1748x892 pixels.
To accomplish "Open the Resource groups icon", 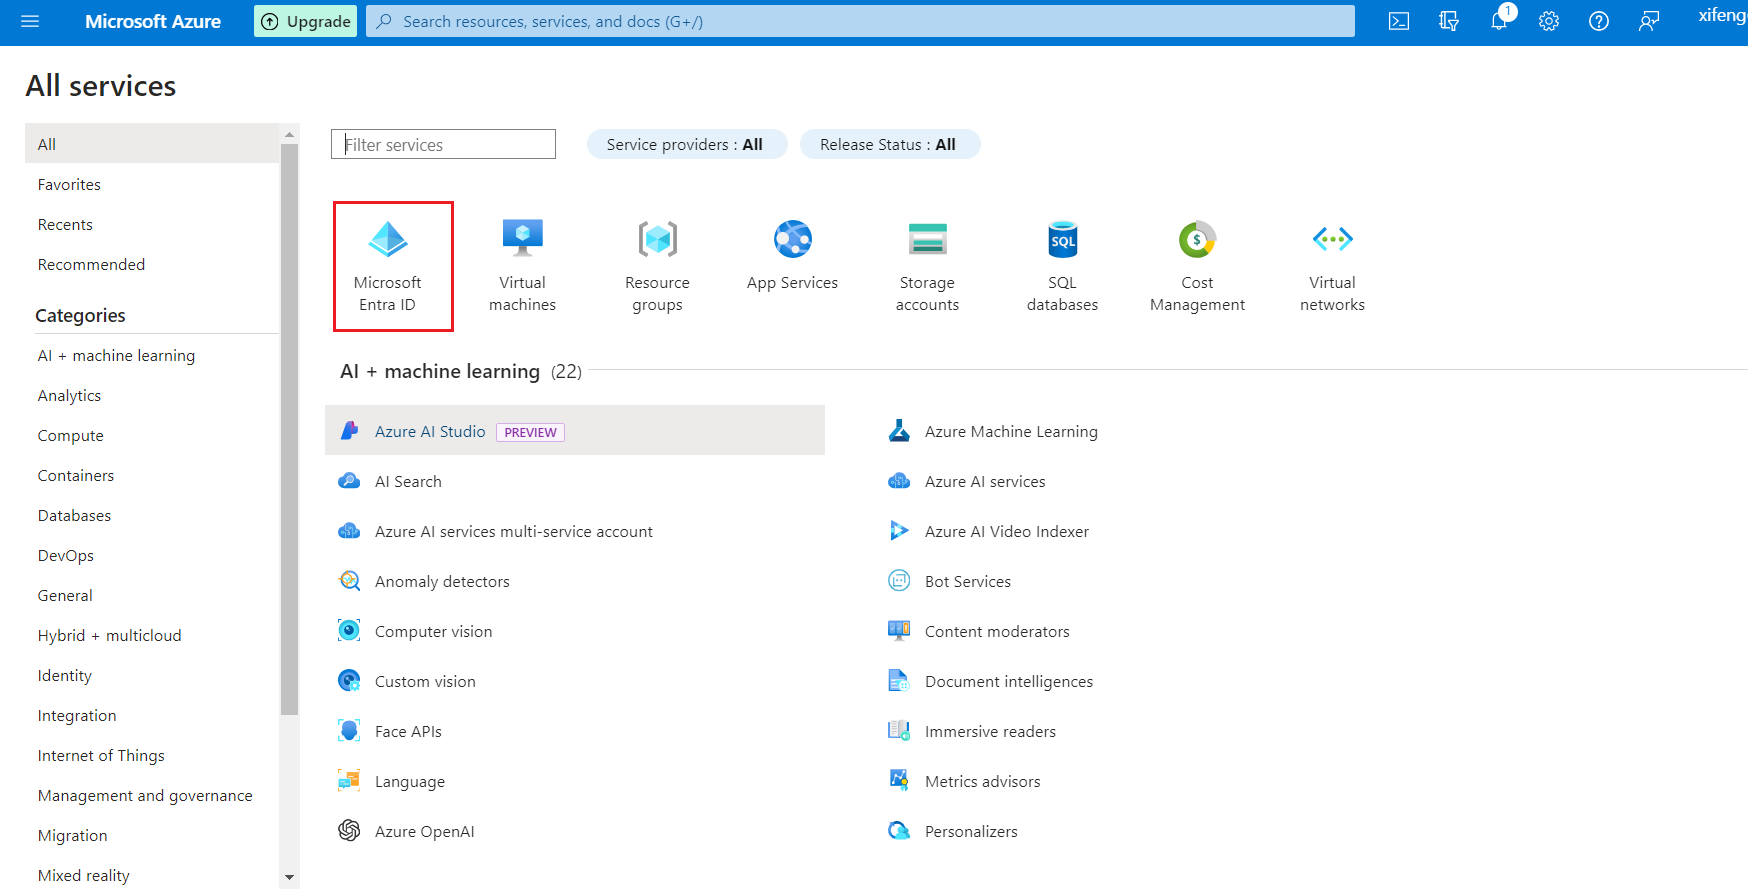I will tap(658, 239).
